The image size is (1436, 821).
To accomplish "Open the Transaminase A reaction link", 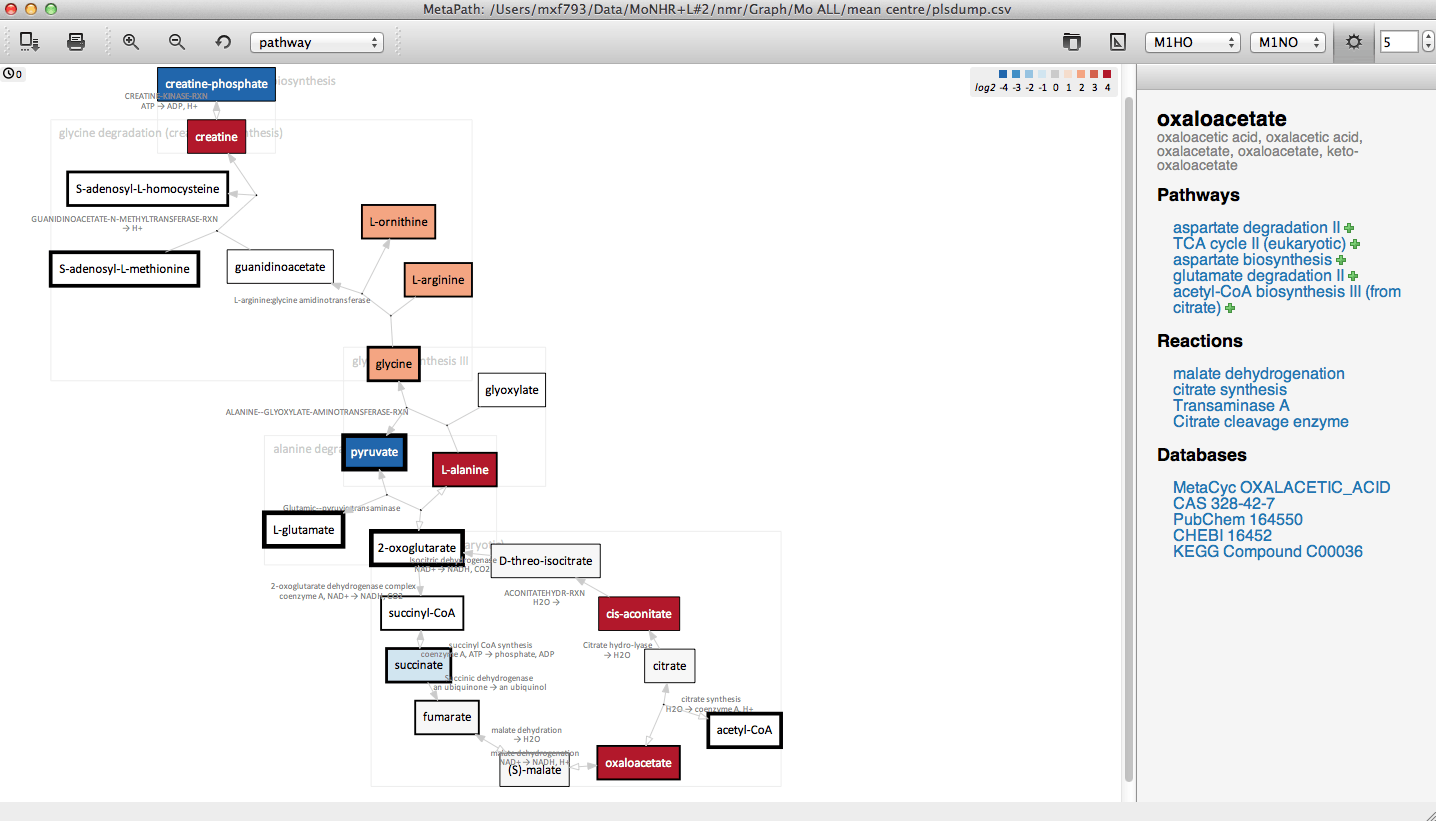I will 1231,406.
